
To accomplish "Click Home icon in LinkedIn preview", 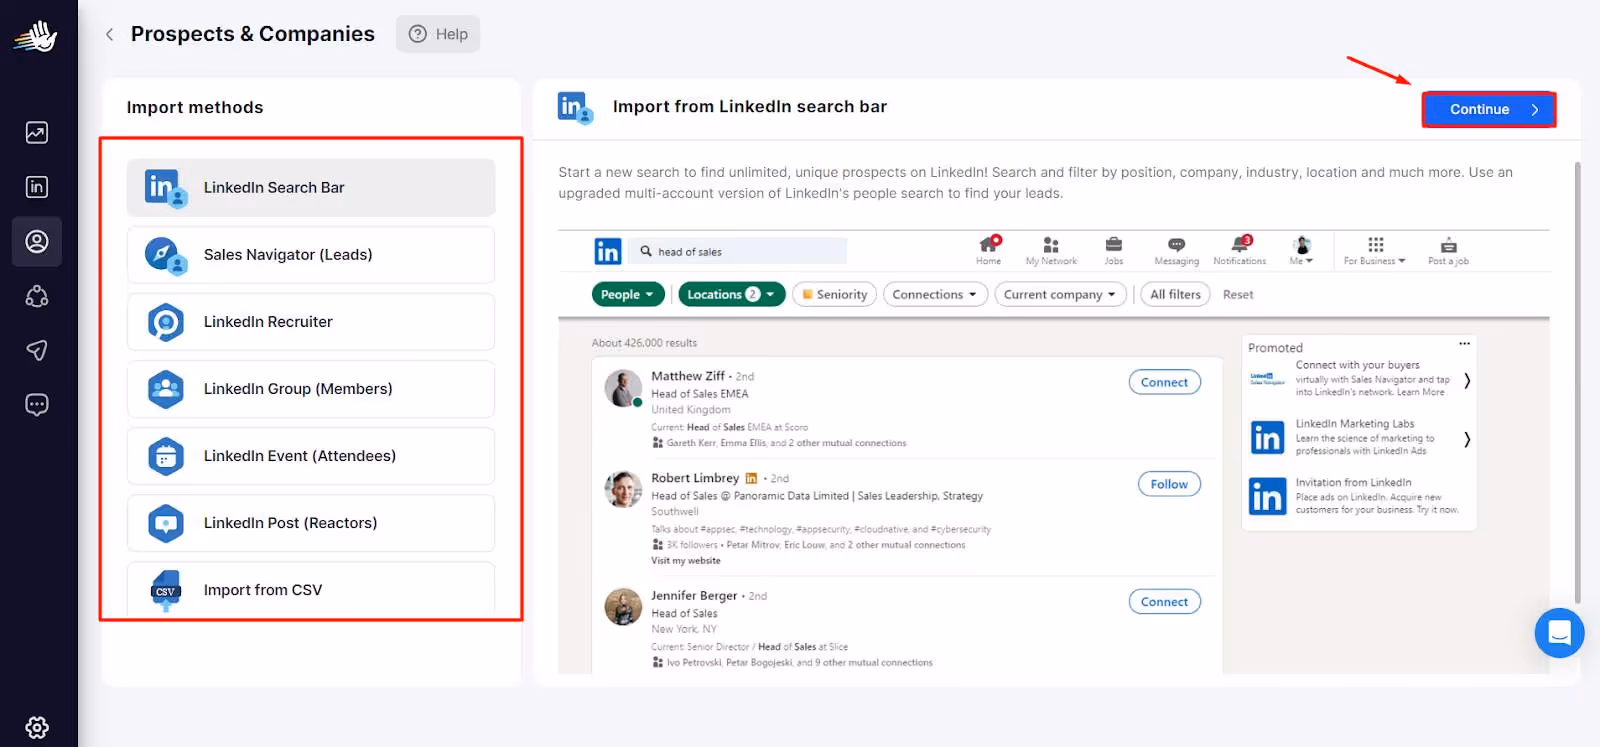I will point(989,250).
